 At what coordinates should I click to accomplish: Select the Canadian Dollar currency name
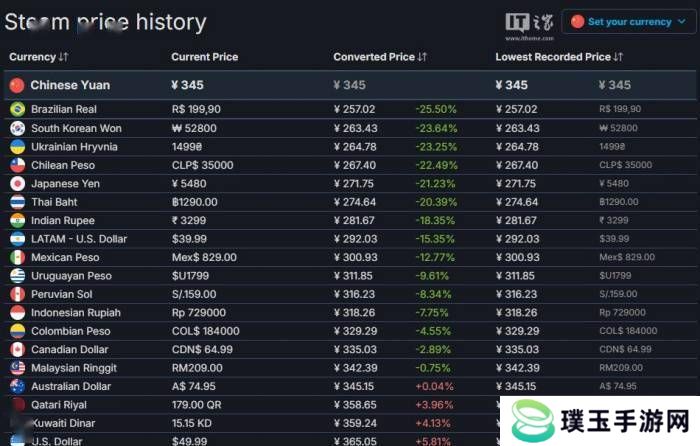(x=70, y=350)
